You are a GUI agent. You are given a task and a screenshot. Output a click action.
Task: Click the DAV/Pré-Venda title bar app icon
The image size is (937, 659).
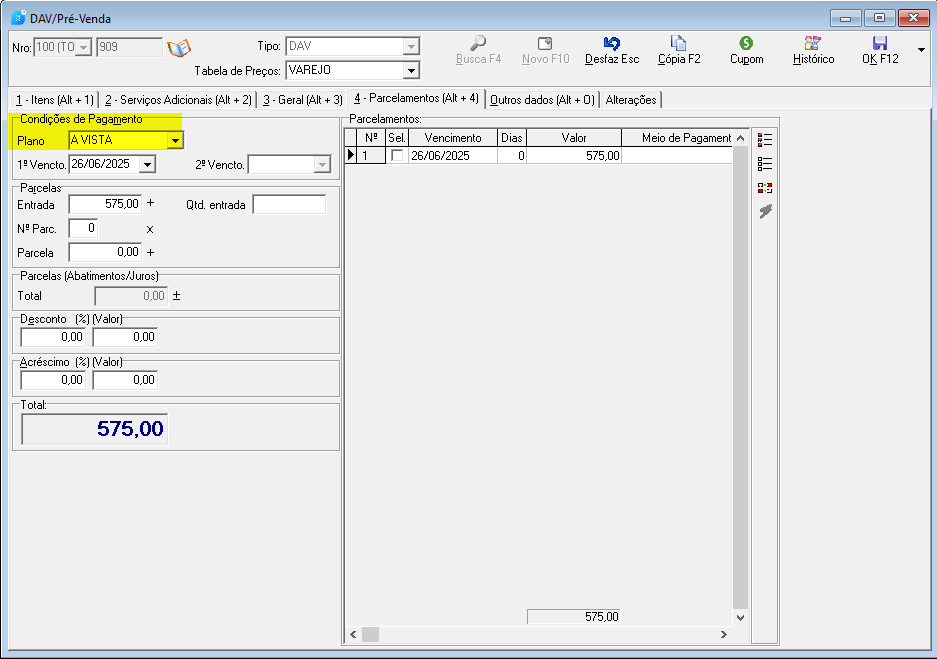point(19,18)
